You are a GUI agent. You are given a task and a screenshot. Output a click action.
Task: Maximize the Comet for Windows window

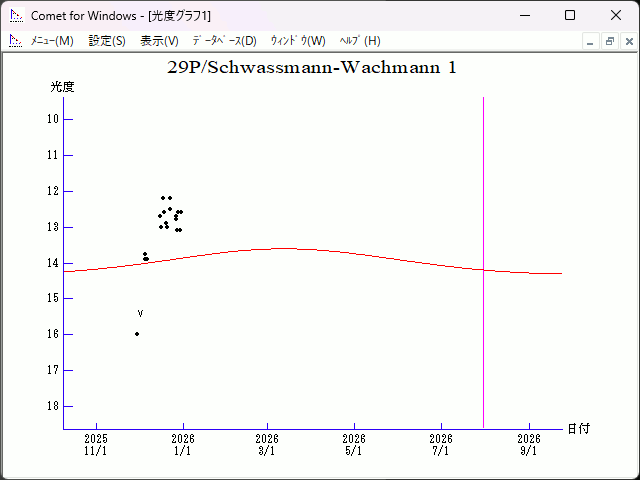570,16
